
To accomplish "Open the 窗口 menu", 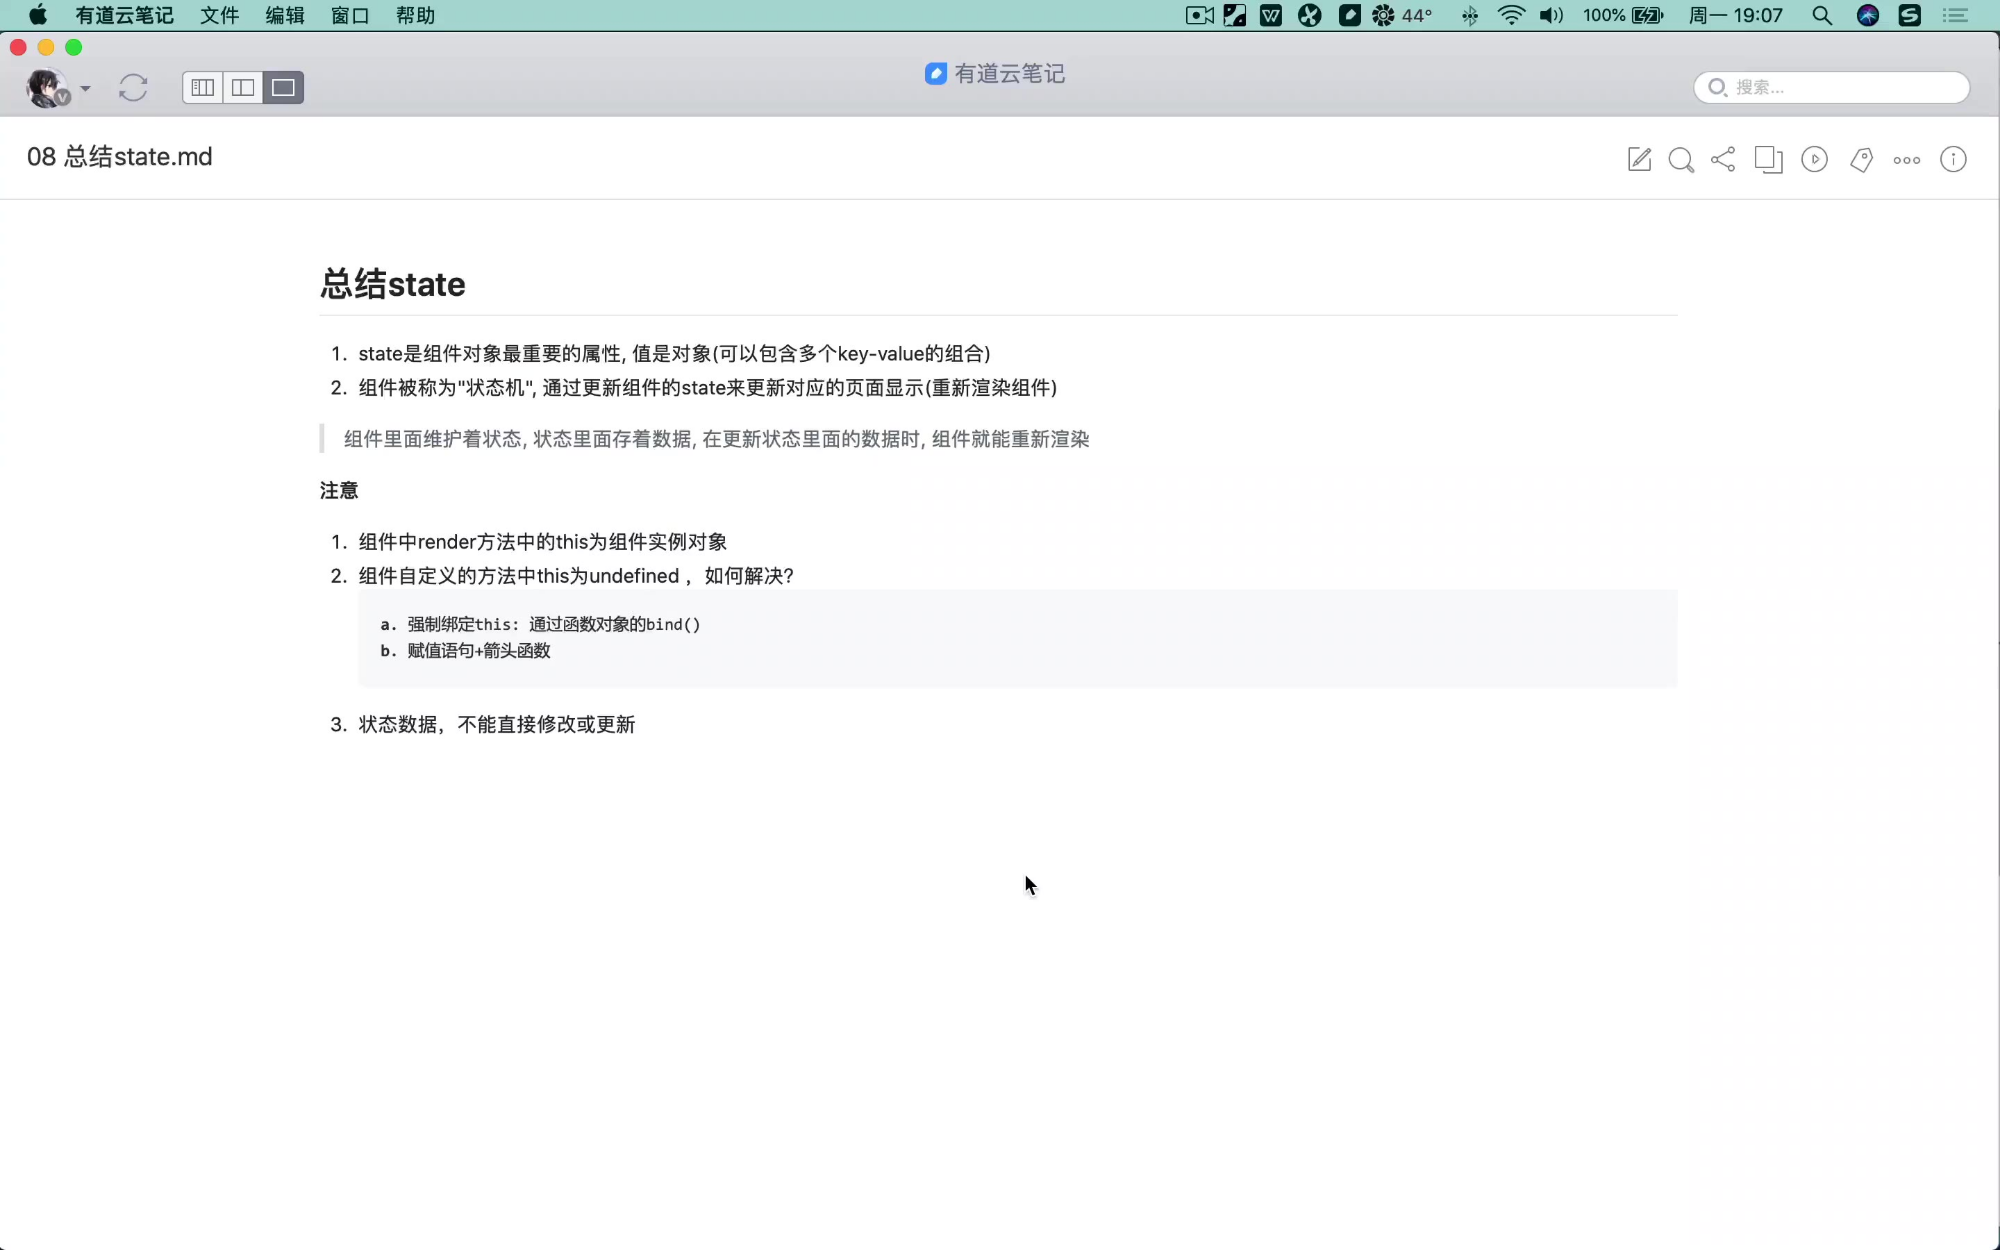I will [350, 15].
